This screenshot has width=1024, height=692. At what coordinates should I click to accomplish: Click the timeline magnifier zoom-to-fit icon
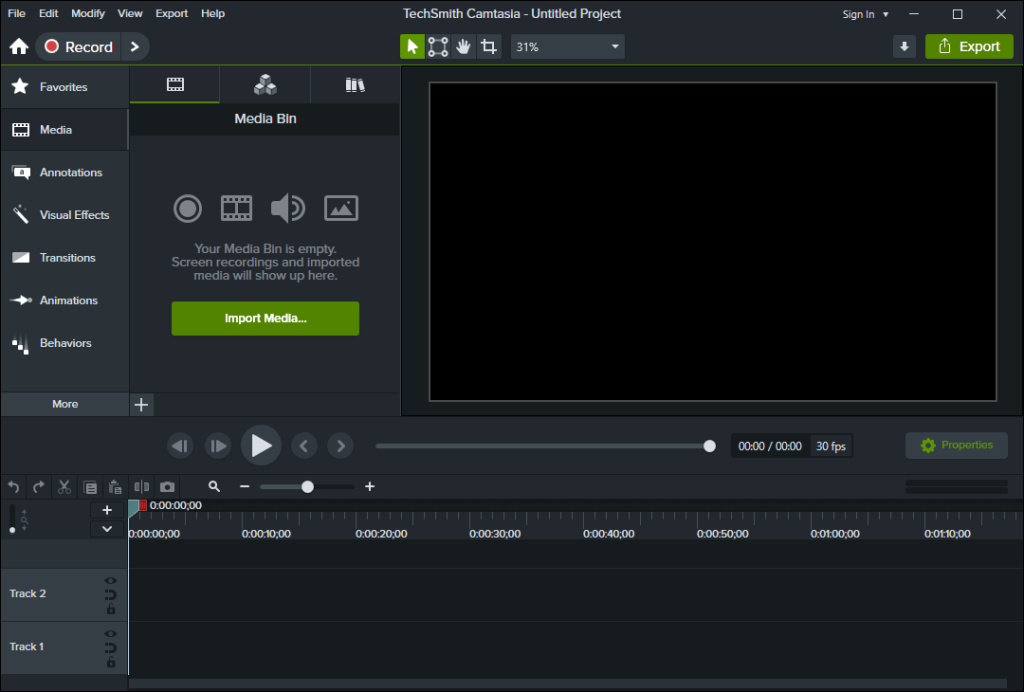[214, 486]
